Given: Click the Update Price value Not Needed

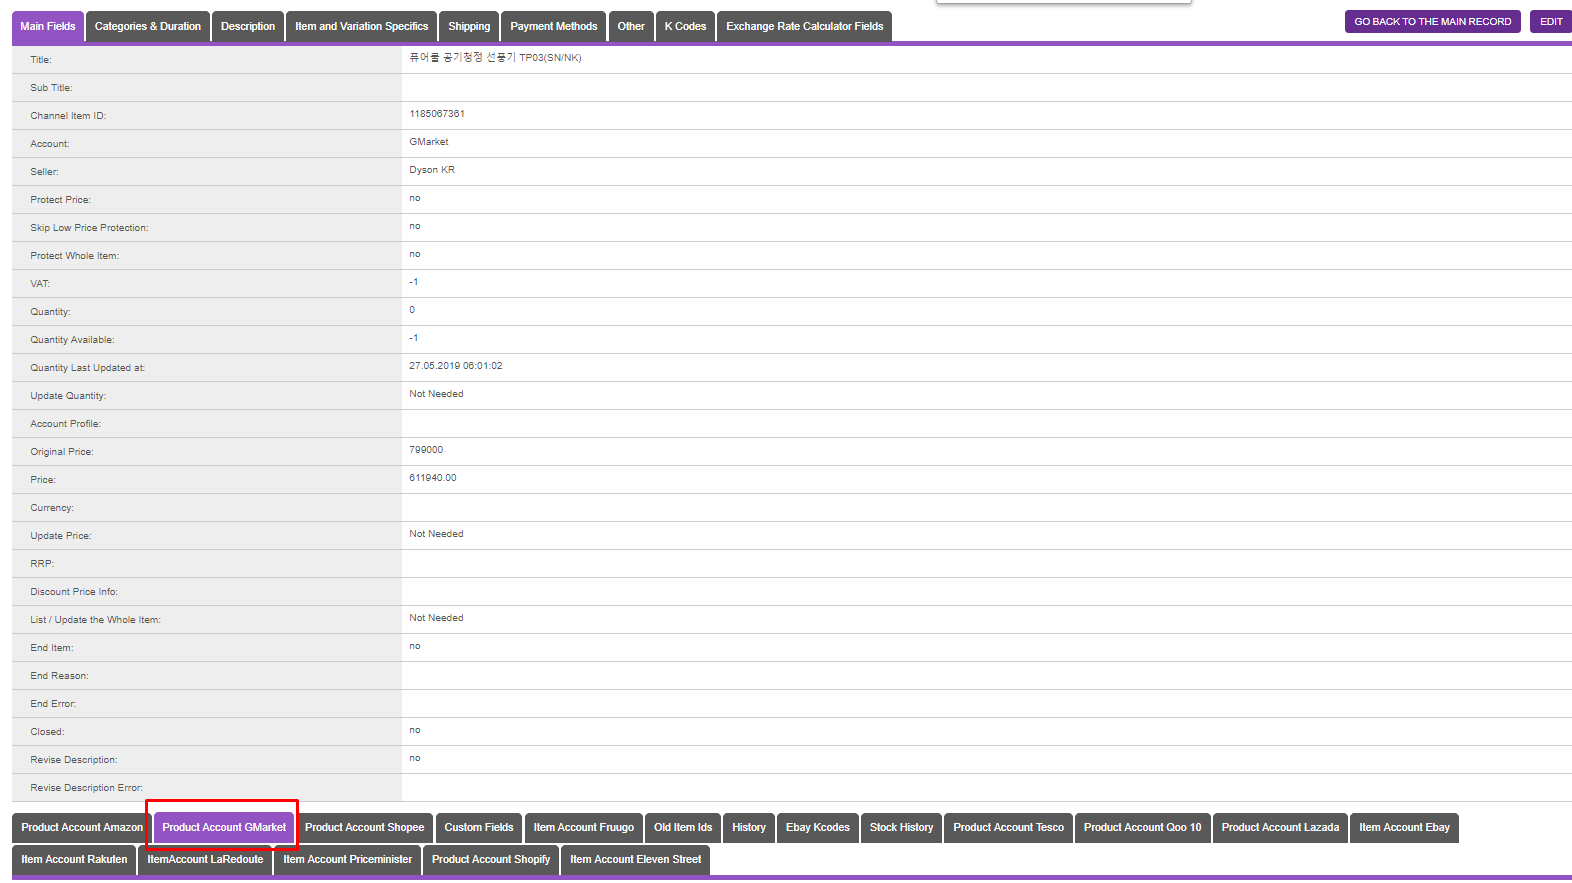Looking at the screenshot, I should tap(436, 534).
